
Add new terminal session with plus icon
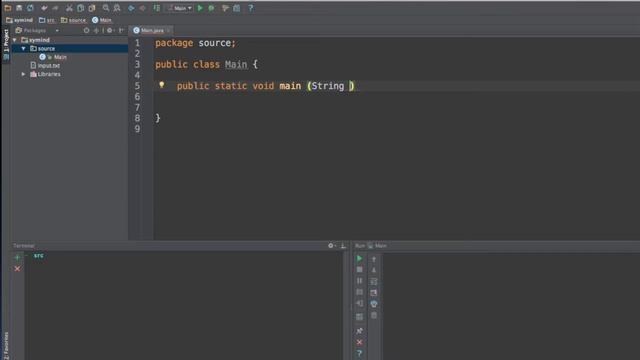click(17, 258)
